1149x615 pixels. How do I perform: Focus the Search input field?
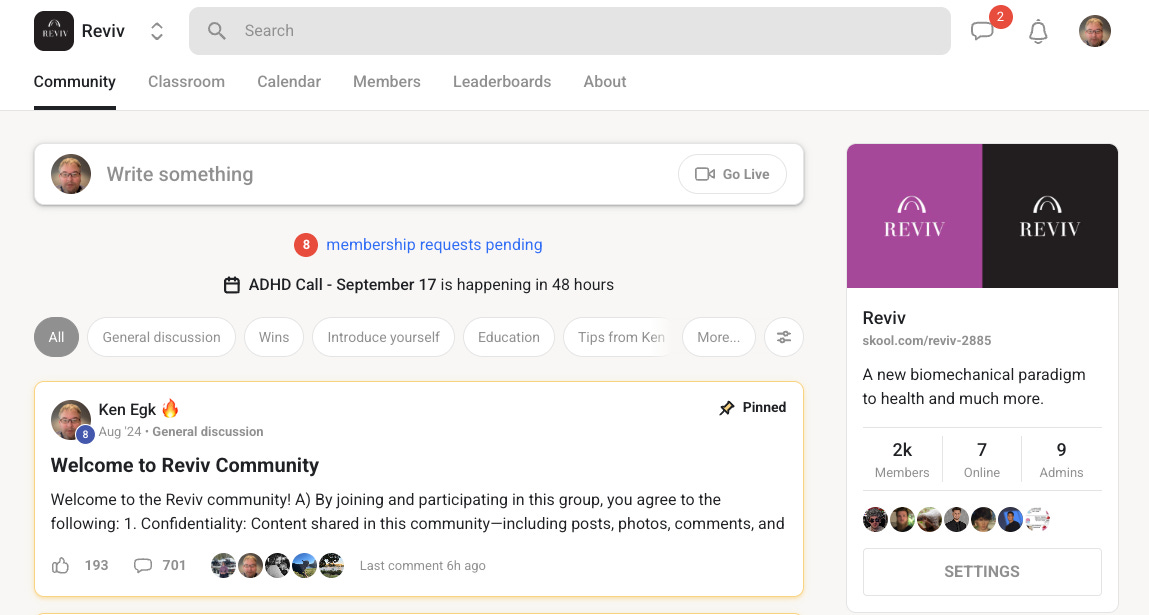coord(569,31)
